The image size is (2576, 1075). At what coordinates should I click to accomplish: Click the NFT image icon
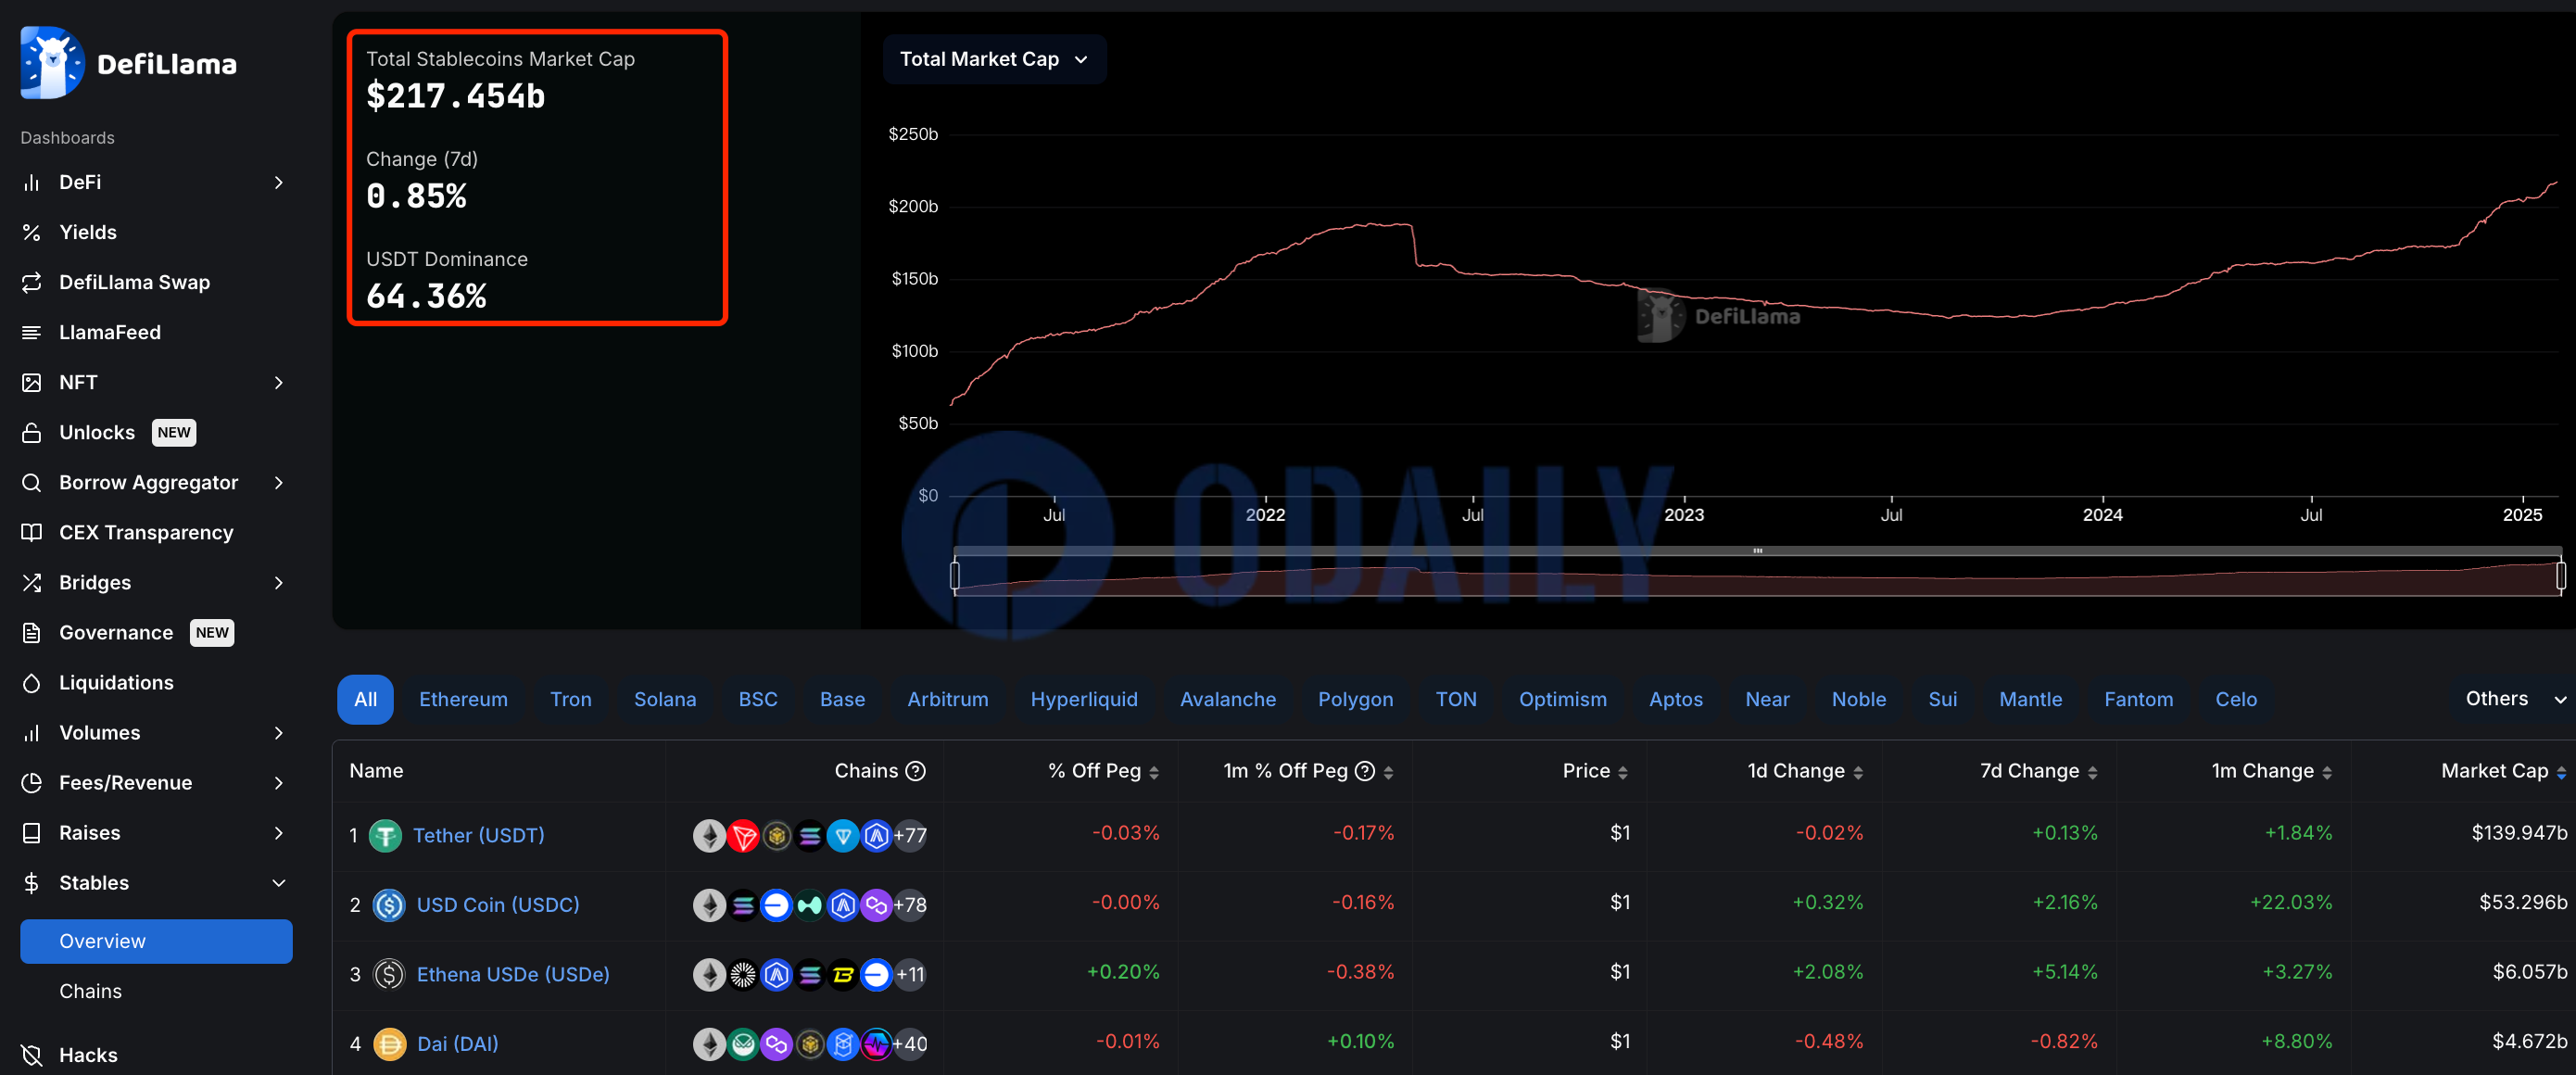(32, 382)
